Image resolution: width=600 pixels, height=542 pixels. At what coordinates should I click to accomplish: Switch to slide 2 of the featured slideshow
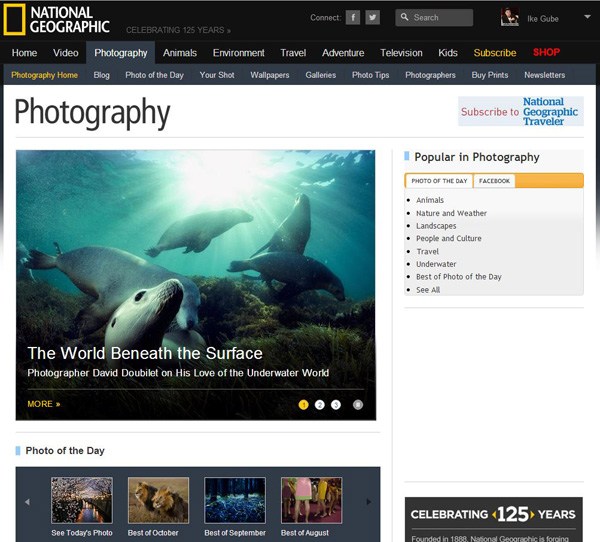[320, 405]
